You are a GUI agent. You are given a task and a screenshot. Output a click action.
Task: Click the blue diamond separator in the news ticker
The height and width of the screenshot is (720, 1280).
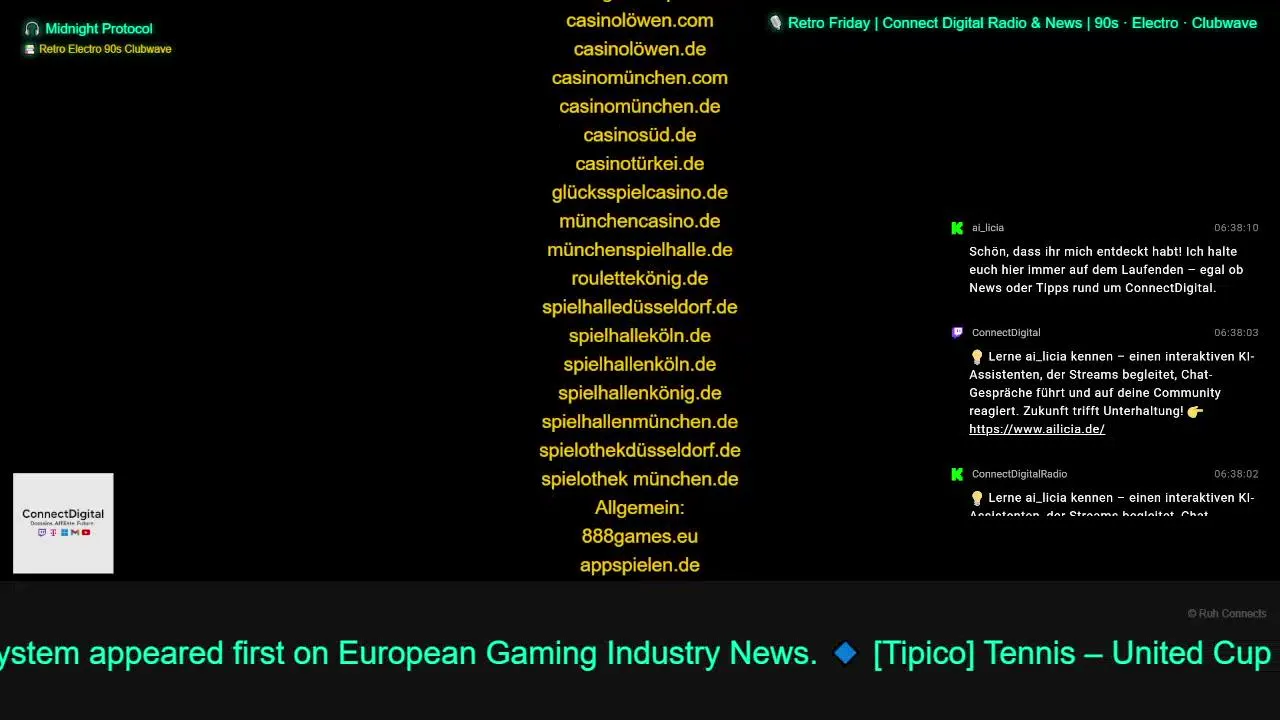pos(845,654)
